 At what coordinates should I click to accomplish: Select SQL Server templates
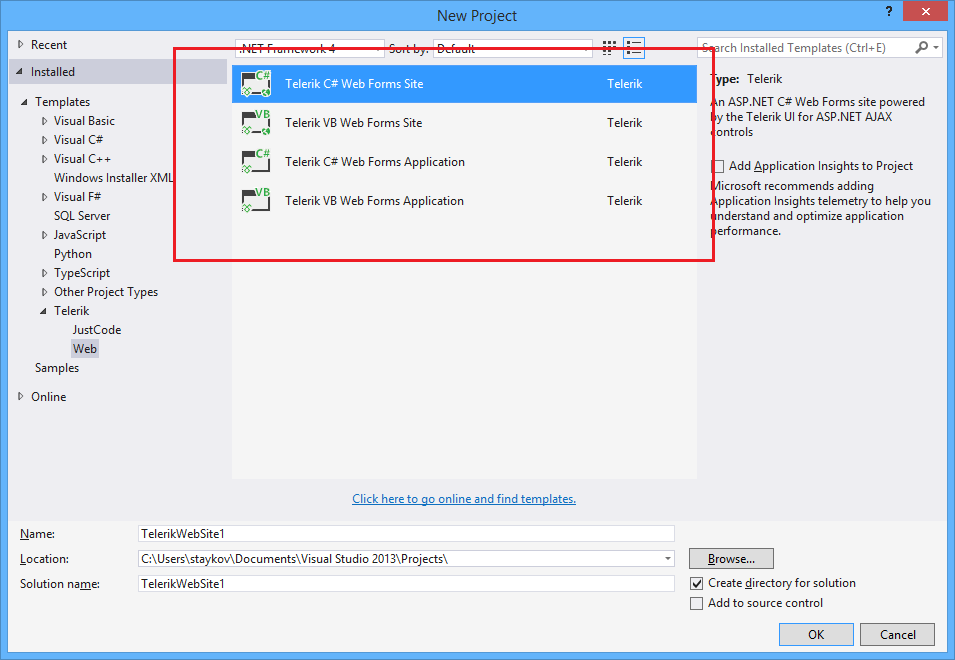pos(82,216)
